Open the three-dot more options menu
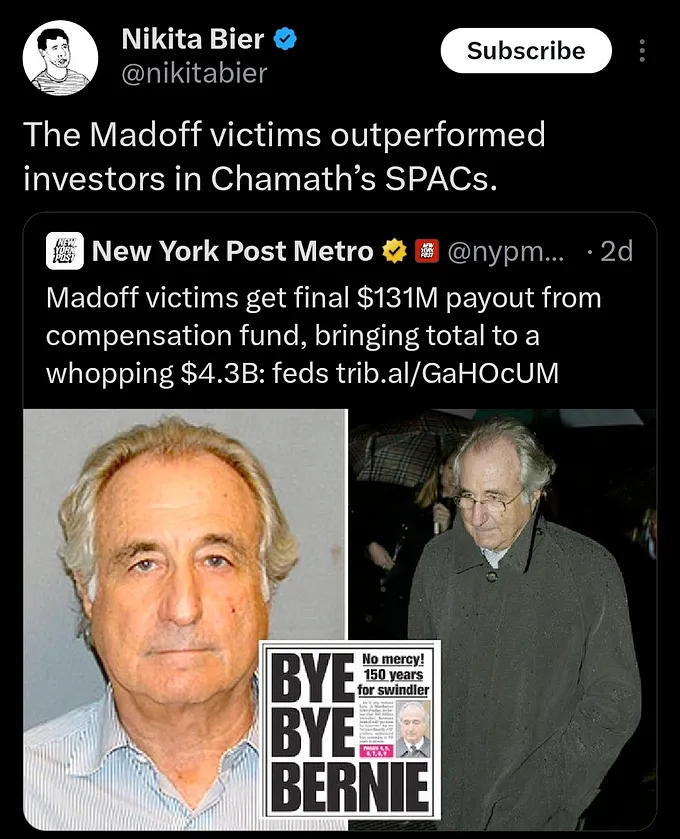The height and width of the screenshot is (839, 680). (x=642, y=50)
